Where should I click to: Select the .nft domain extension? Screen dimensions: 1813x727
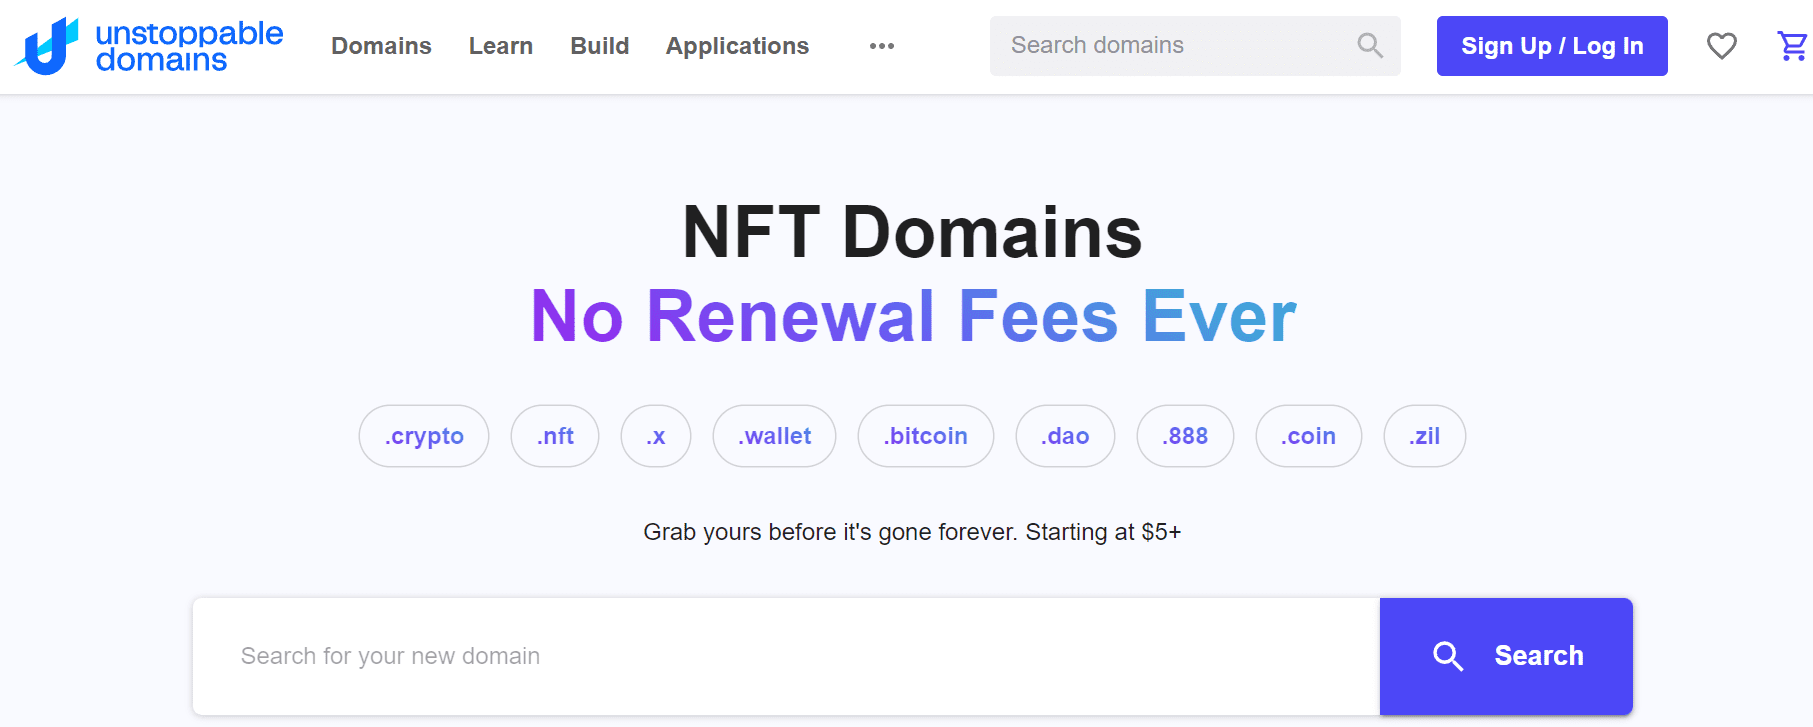point(555,436)
